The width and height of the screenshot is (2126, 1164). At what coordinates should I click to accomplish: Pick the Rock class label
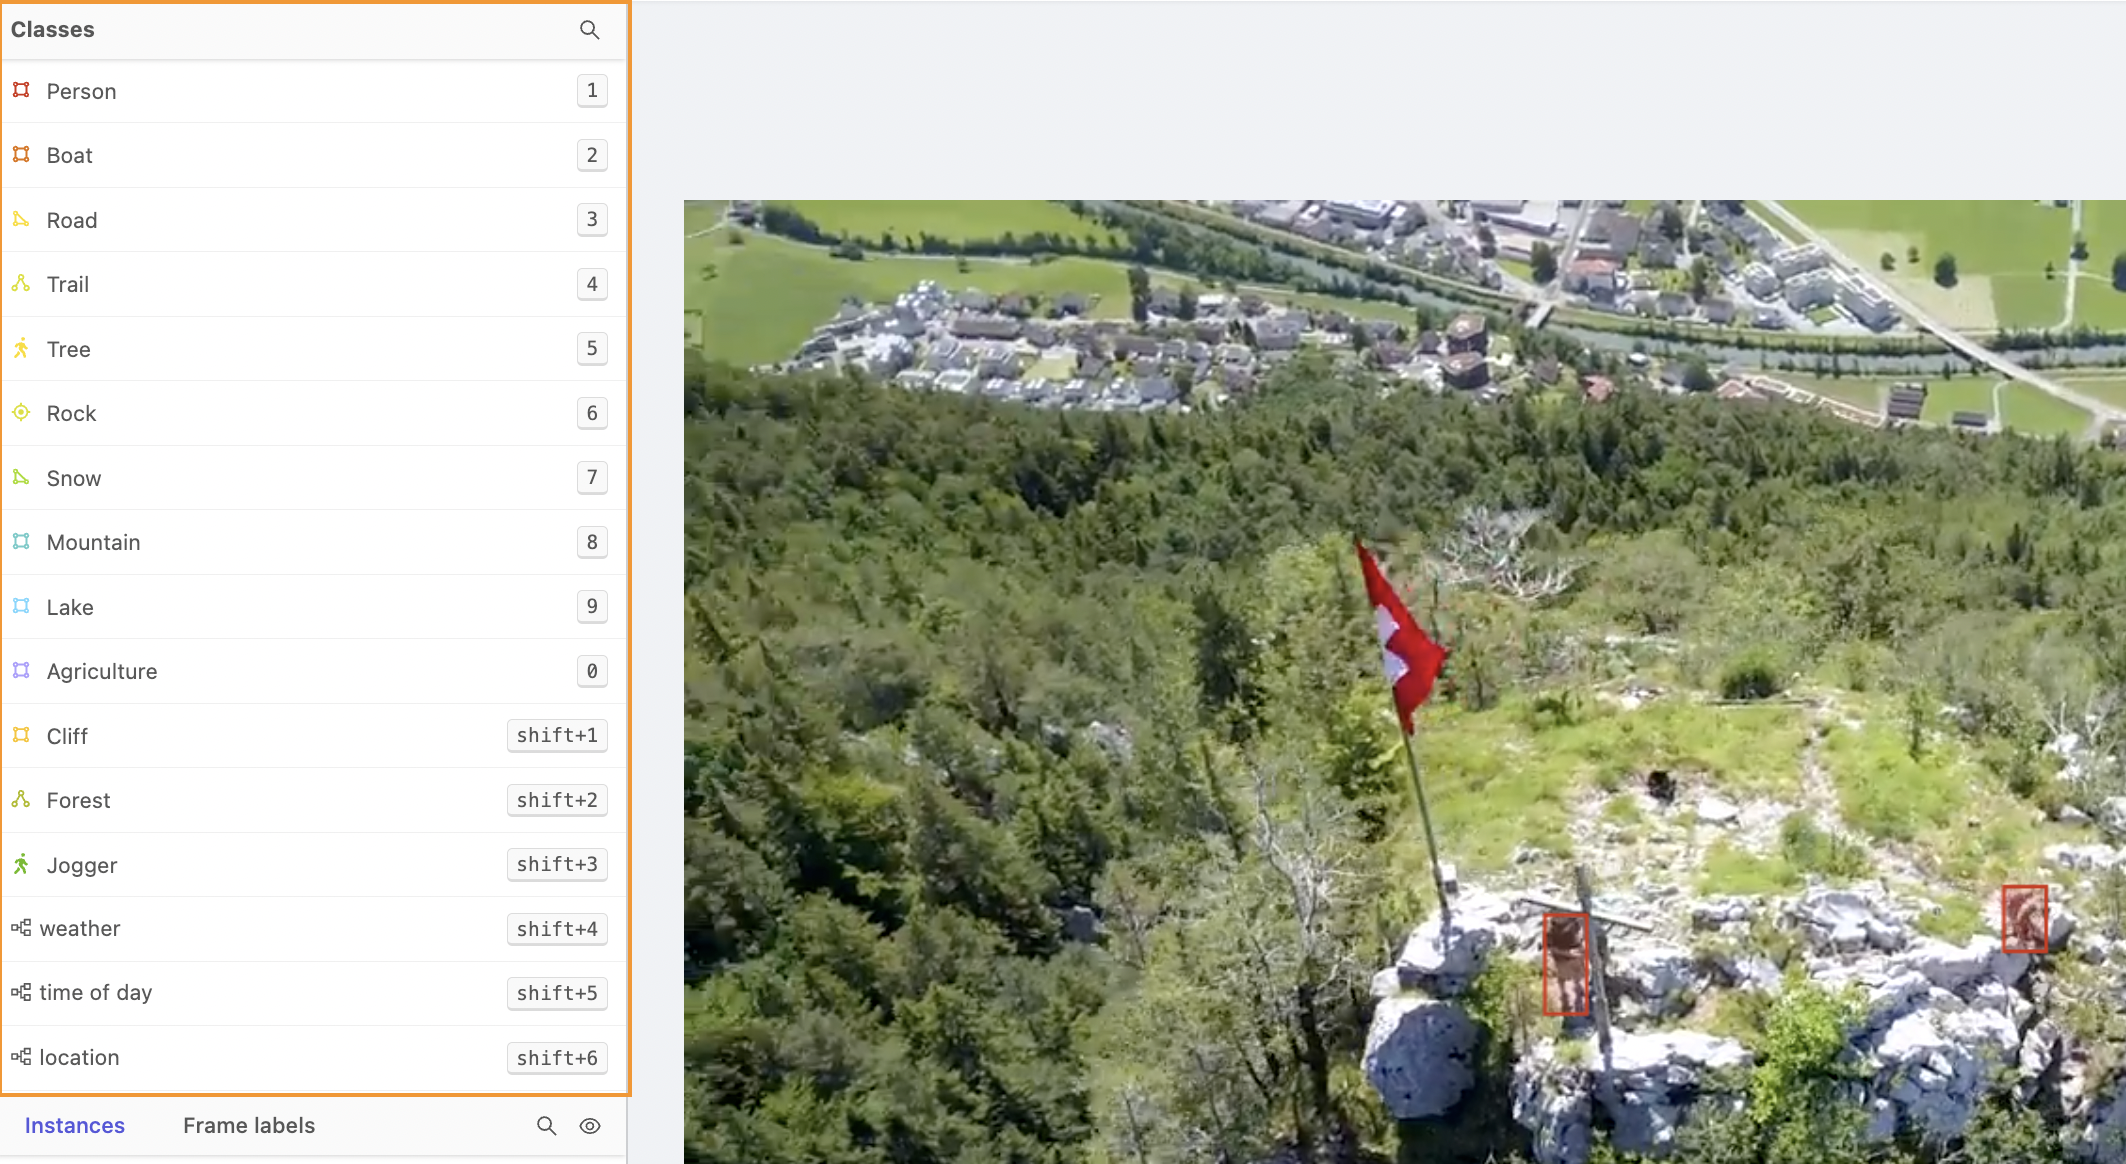(x=71, y=413)
